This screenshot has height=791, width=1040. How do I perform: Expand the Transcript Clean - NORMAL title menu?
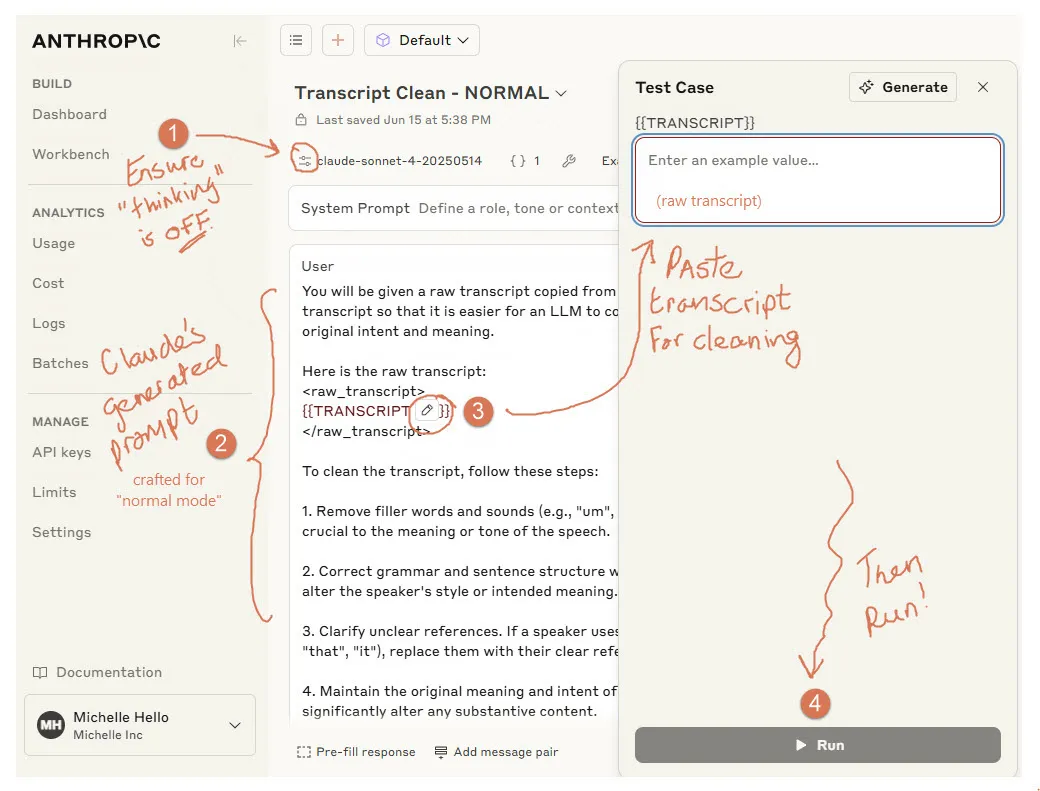[x=561, y=93]
